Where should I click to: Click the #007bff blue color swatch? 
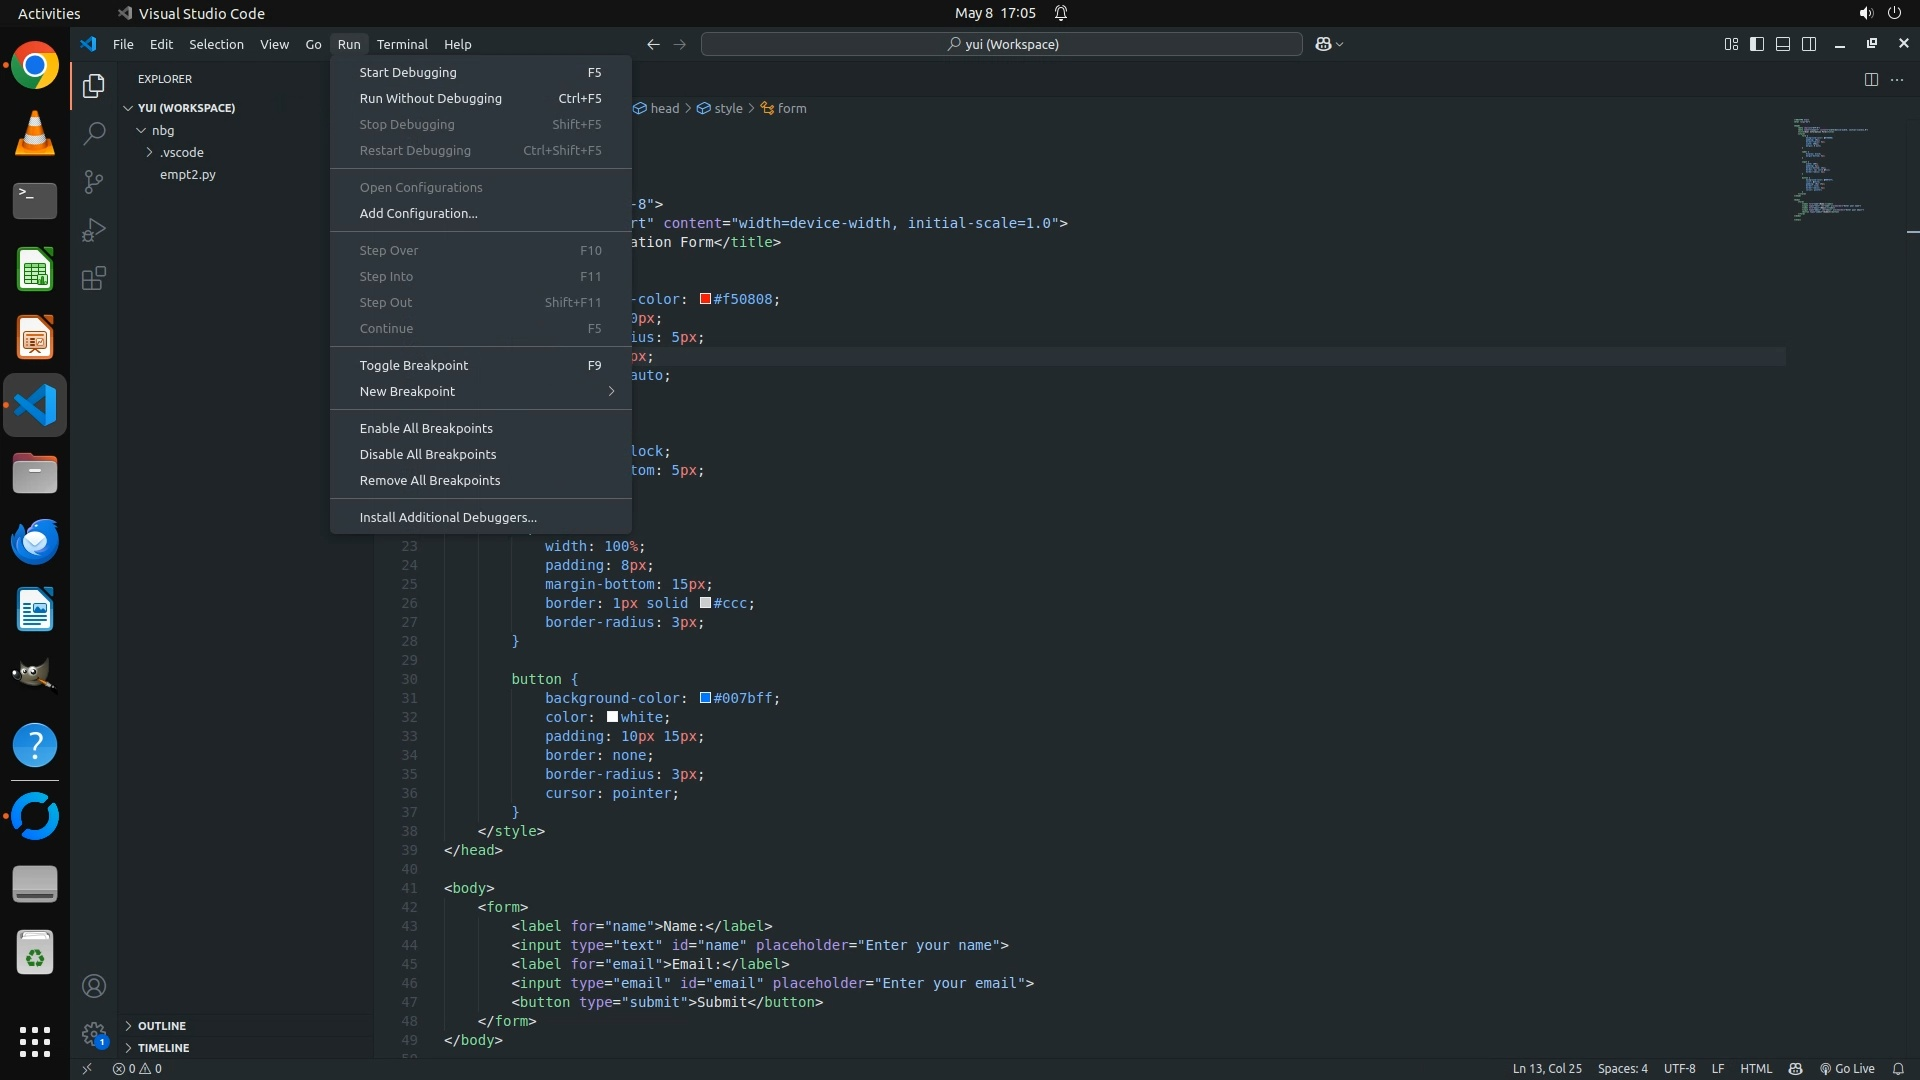tap(705, 698)
